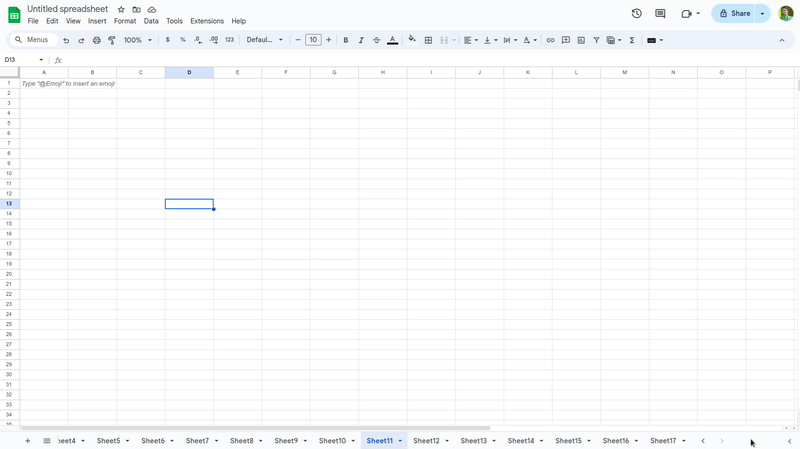Open the Help menu
This screenshot has height=449, width=800.
coord(239,21)
